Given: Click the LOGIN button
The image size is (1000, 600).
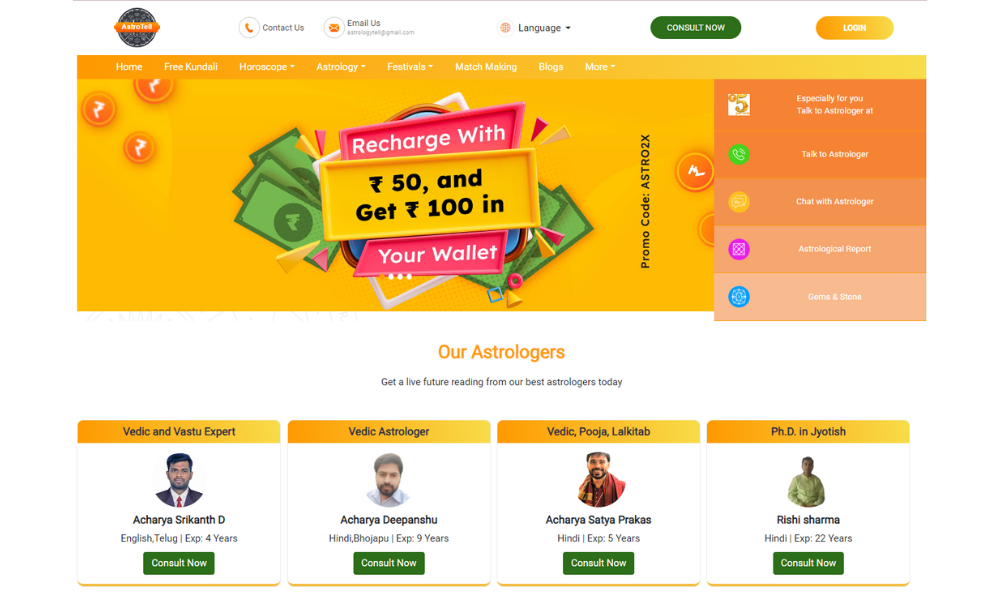Looking at the screenshot, I should [855, 27].
